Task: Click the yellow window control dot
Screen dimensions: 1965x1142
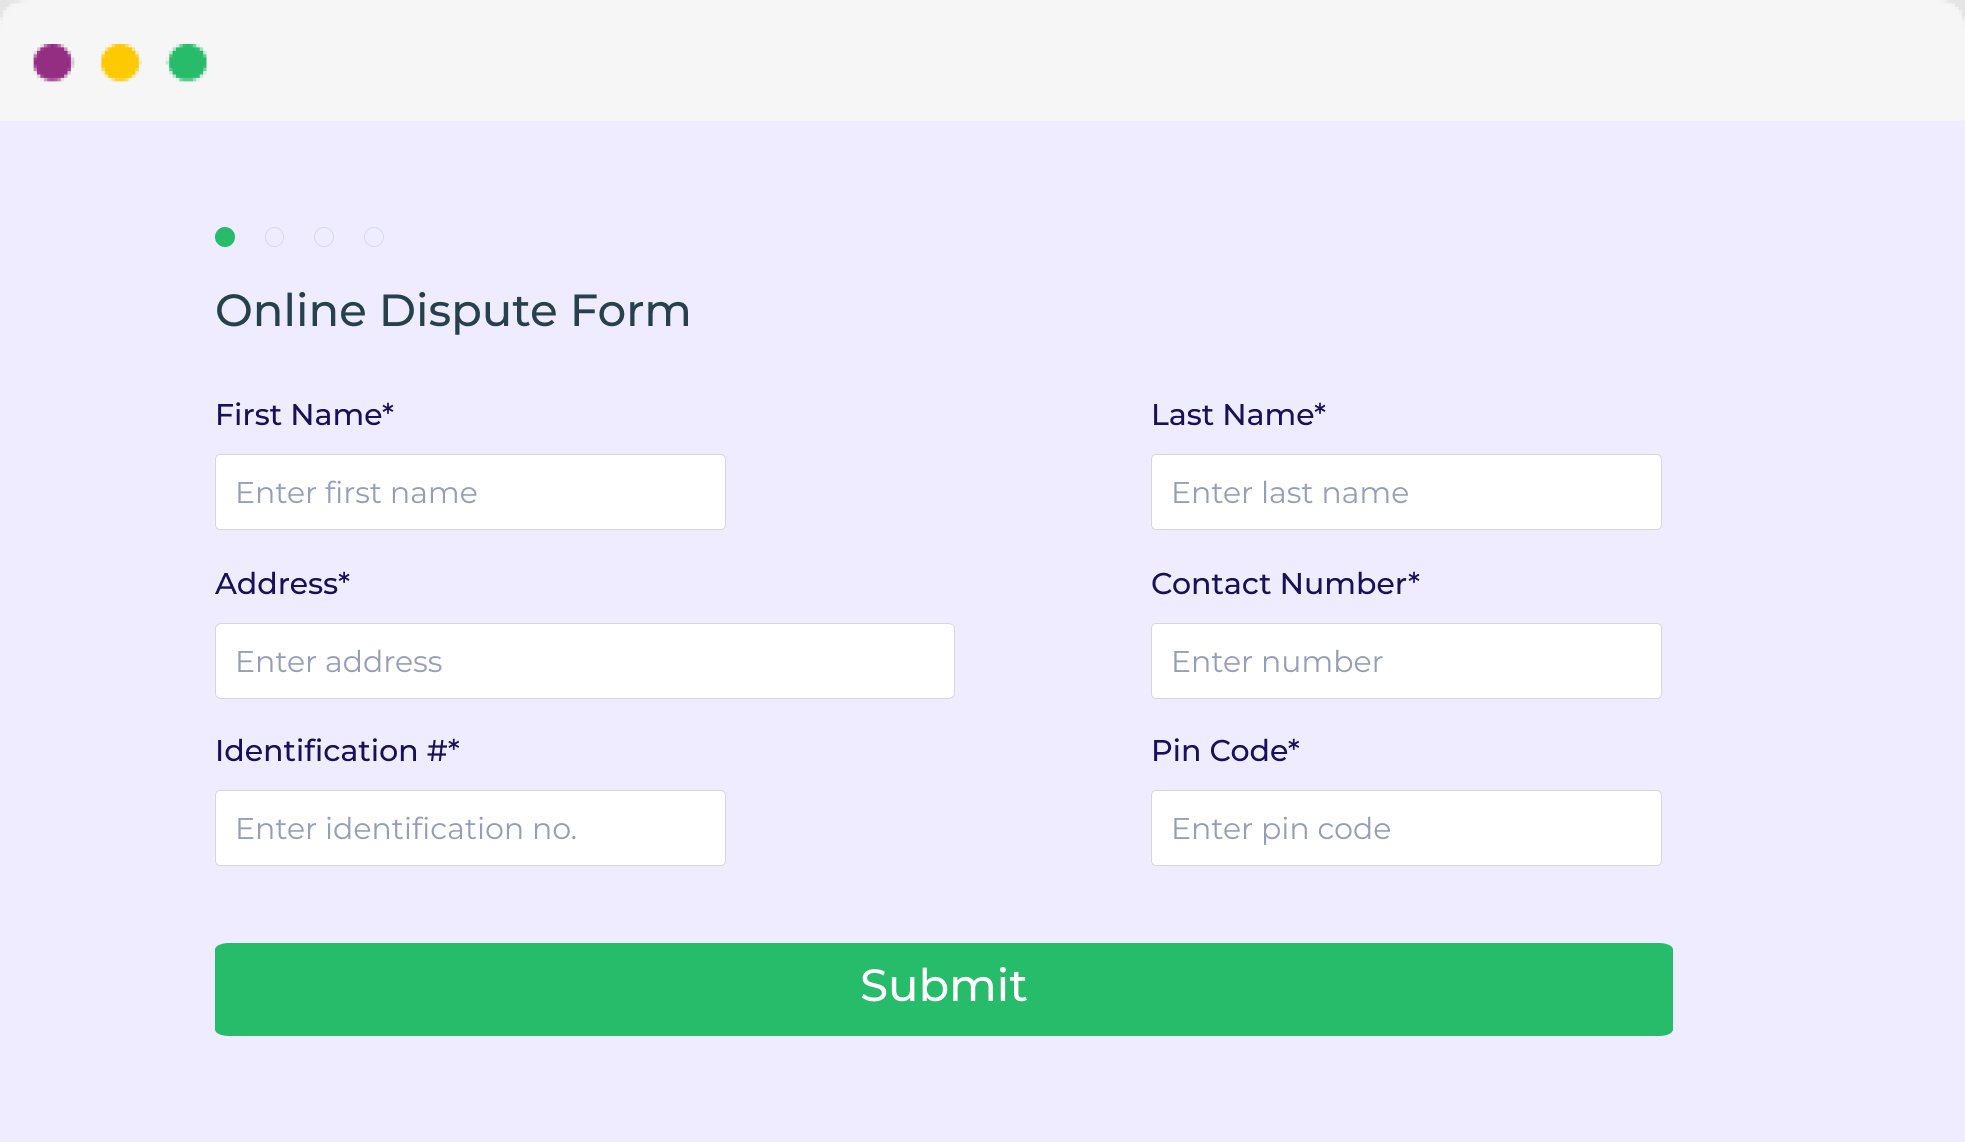Action: pos(120,62)
